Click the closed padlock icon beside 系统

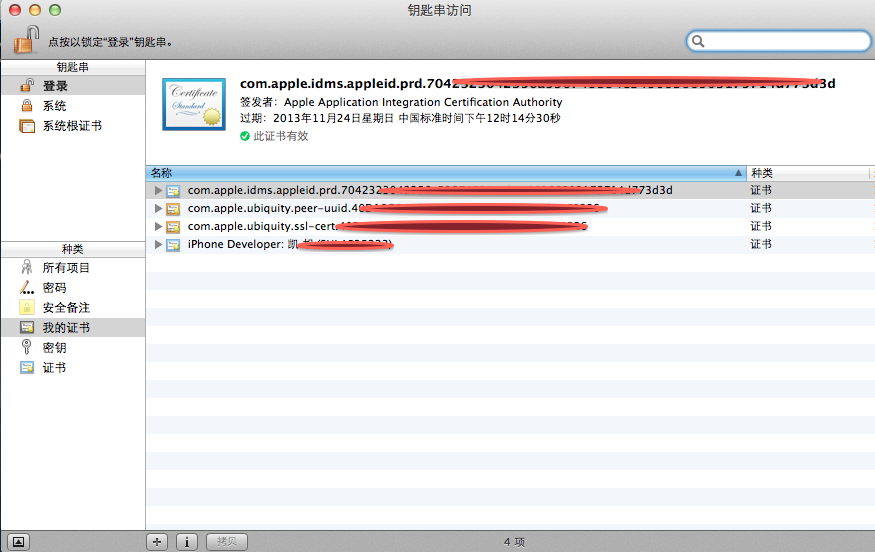click(27, 105)
